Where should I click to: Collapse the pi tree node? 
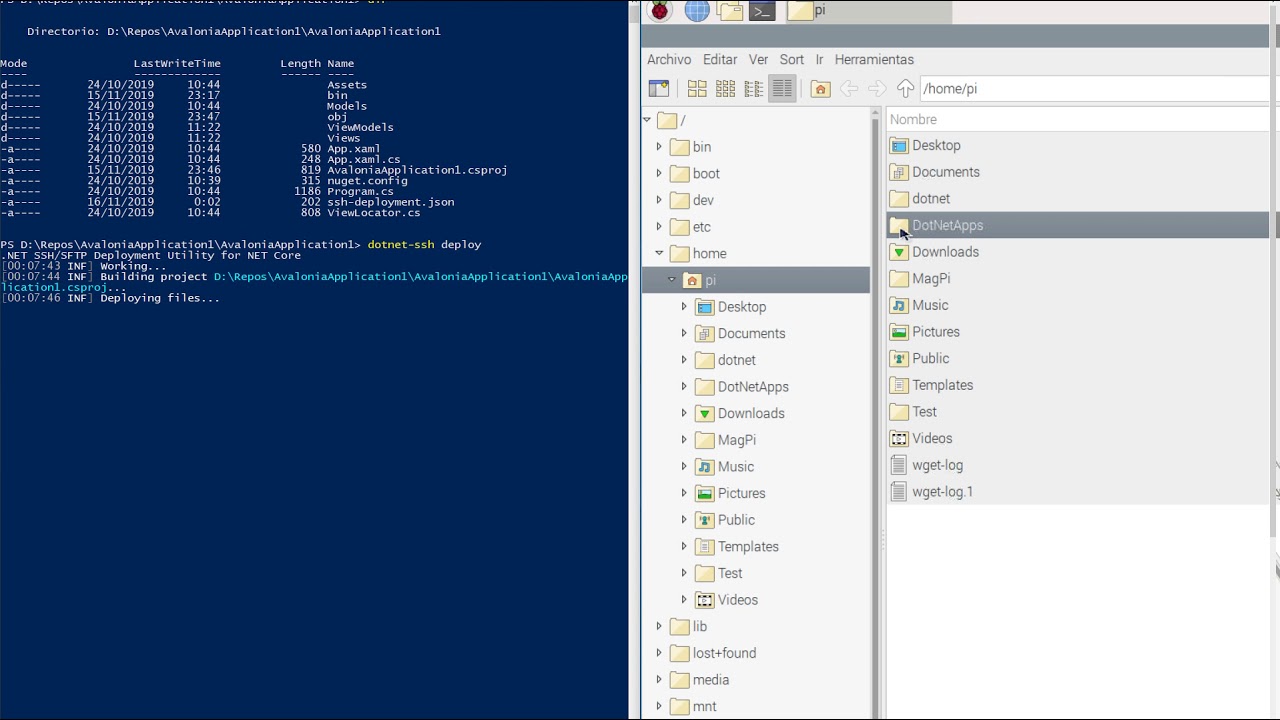click(672, 280)
